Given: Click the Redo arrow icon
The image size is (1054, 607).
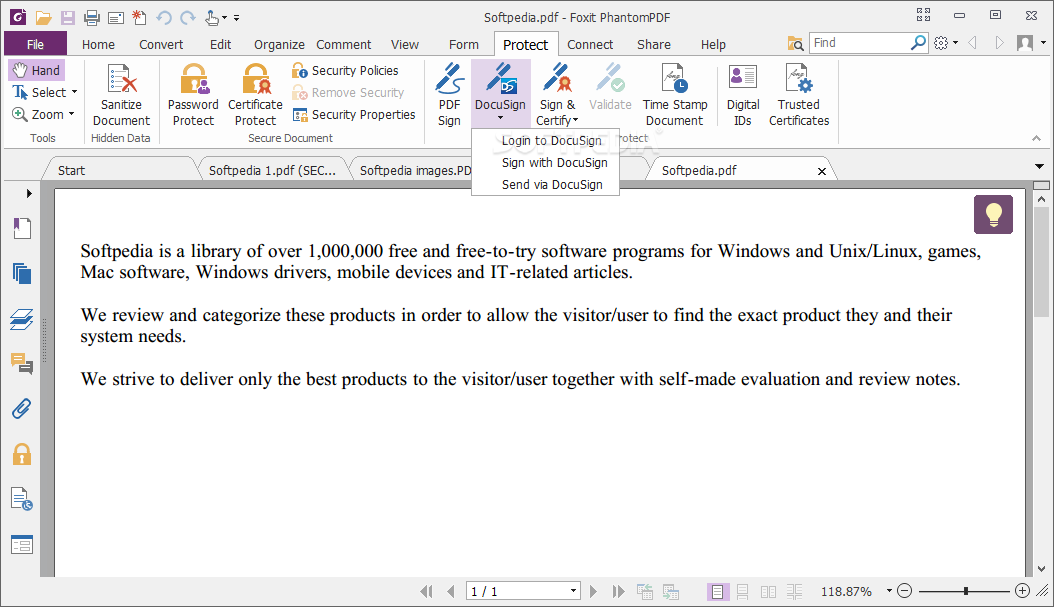Looking at the screenshot, I should pyautogui.click(x=188, y=18).
